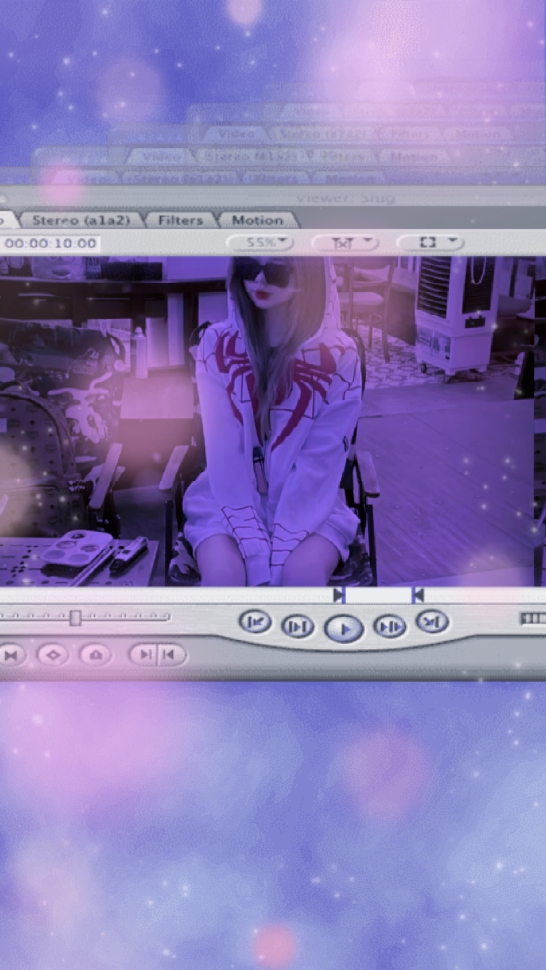Screen dimensions: 546x970
Task: Open the playhead sync dropdown beside 55%
Action: click(x=345, y=242)
